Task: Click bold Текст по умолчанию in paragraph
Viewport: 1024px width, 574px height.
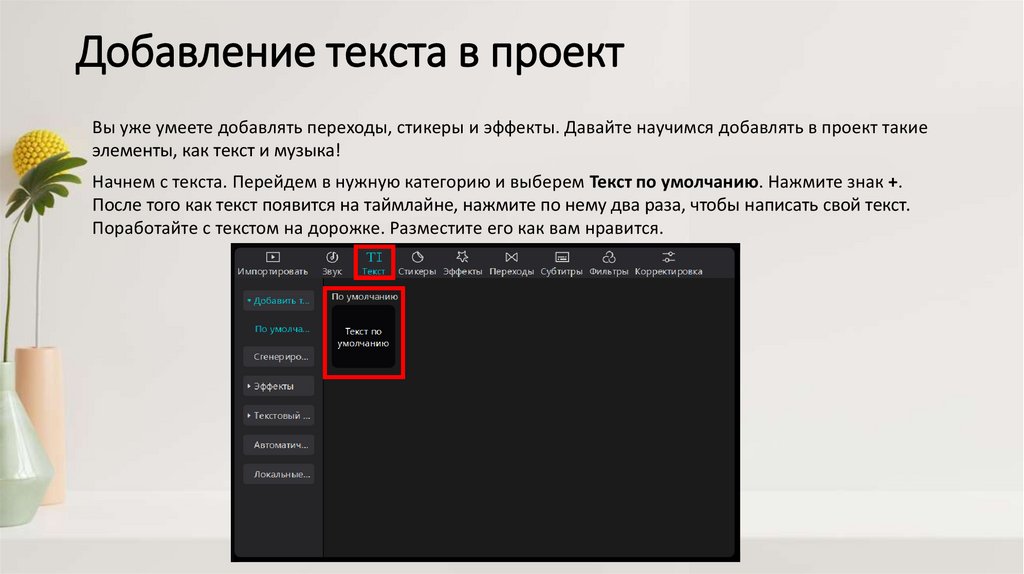Action: 676,184
